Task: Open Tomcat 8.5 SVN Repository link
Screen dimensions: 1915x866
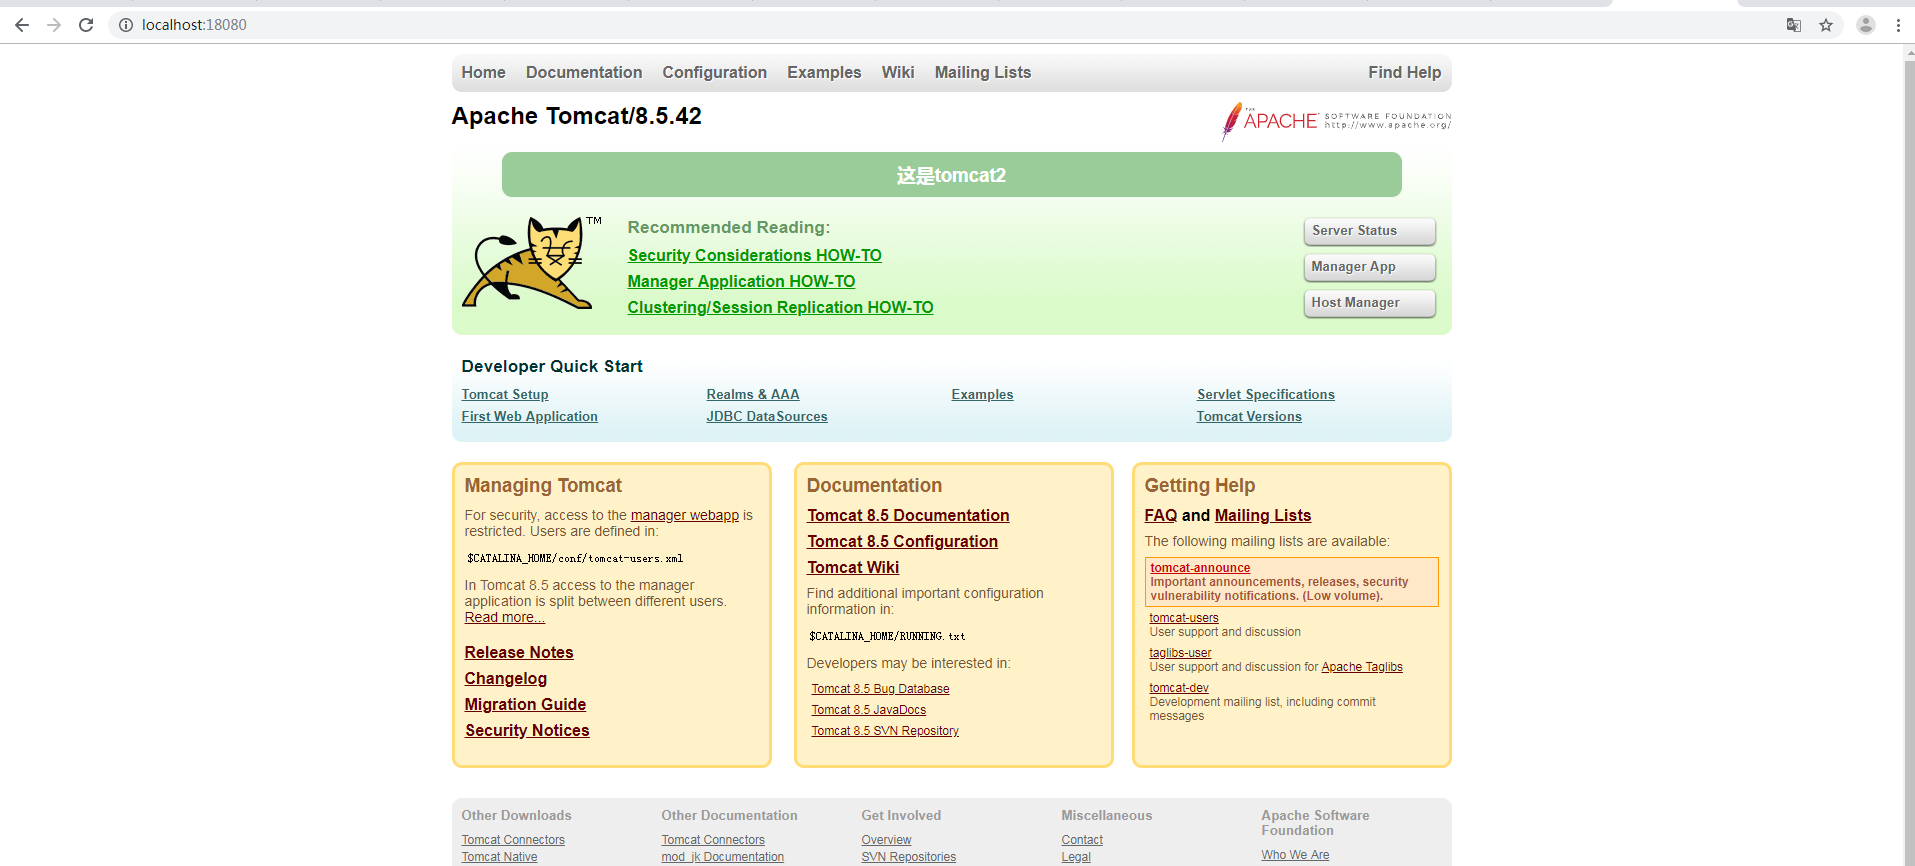Action: click(x=885, y=731)
